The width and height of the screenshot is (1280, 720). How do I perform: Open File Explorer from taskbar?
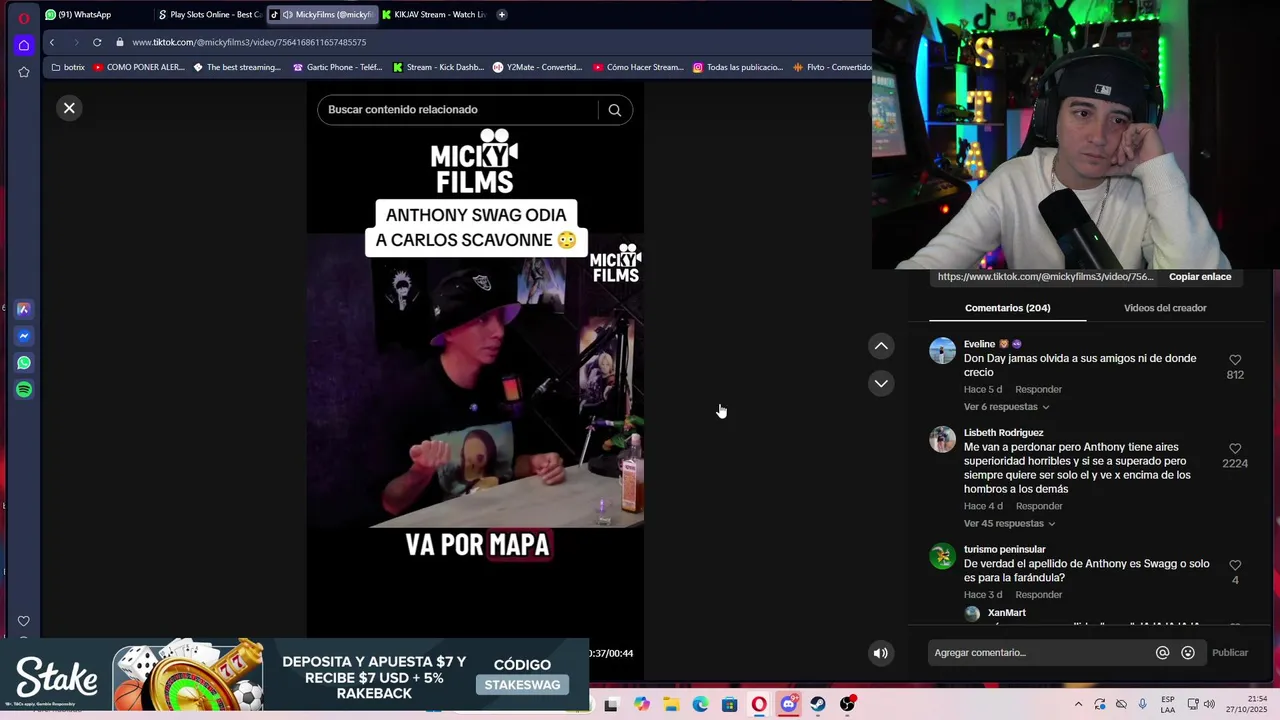(671, 704)
